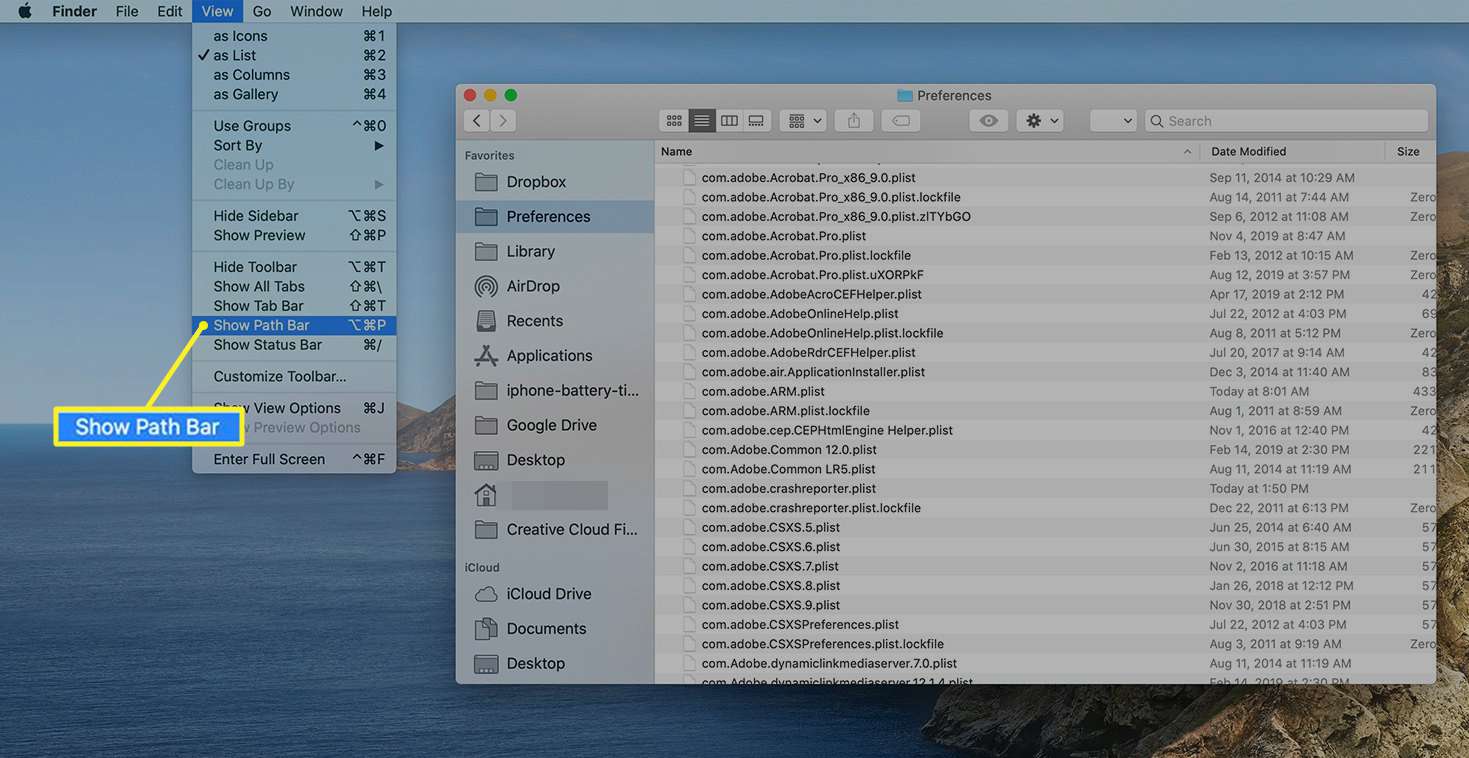The image size is (1469, 758).
Task: Toggle Hide Sidebar in View menu
Action: (x=256, y=216)
